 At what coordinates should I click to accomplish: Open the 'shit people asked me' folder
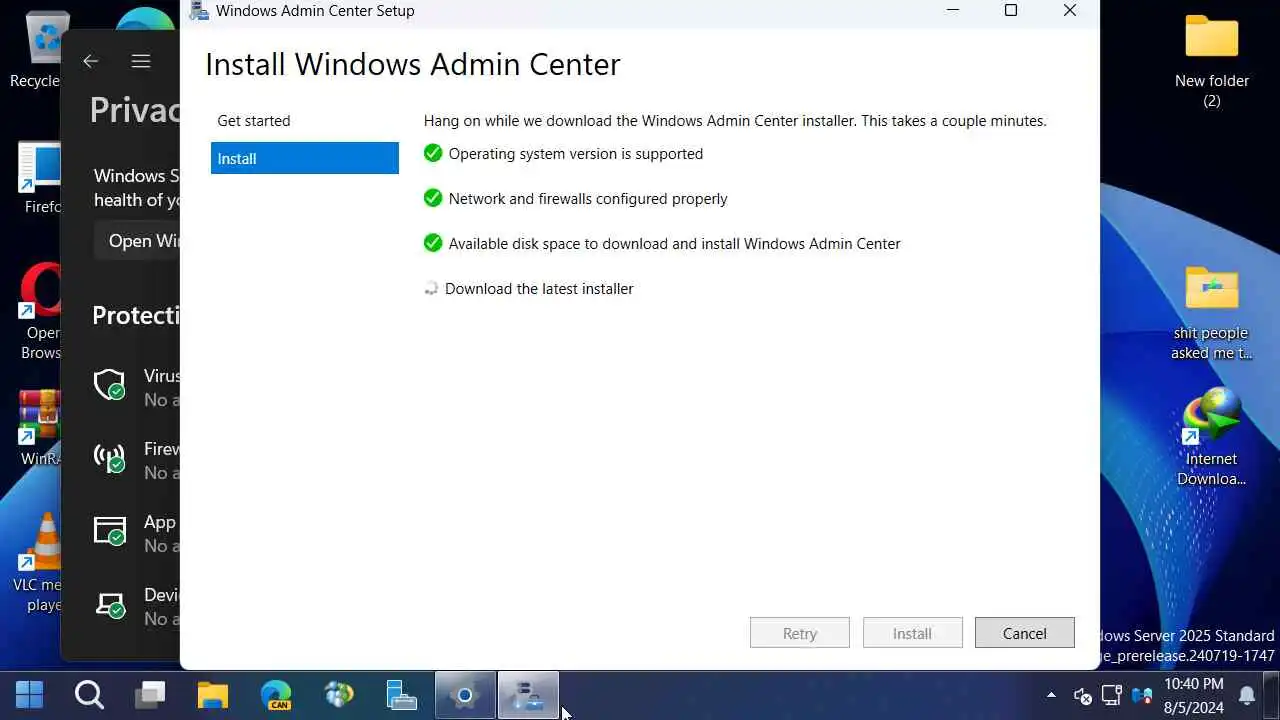pyautogui.click(x=1212, y=312)
